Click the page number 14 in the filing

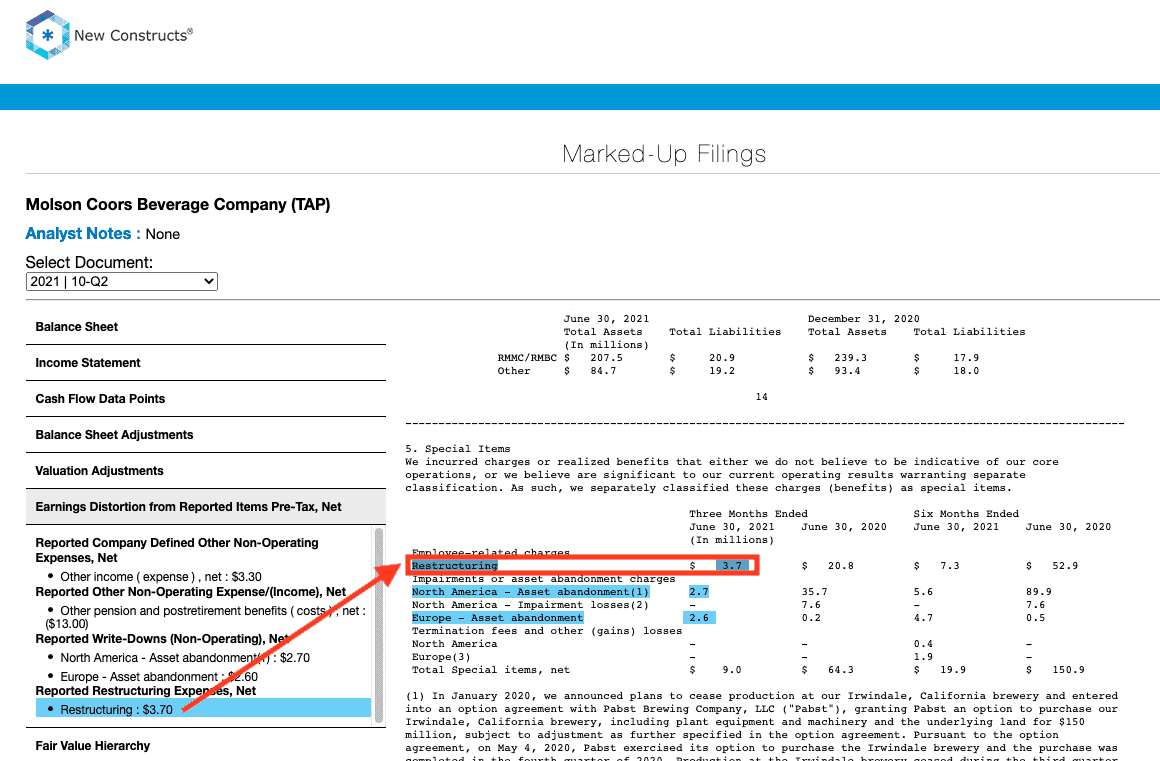pos(761,397)
